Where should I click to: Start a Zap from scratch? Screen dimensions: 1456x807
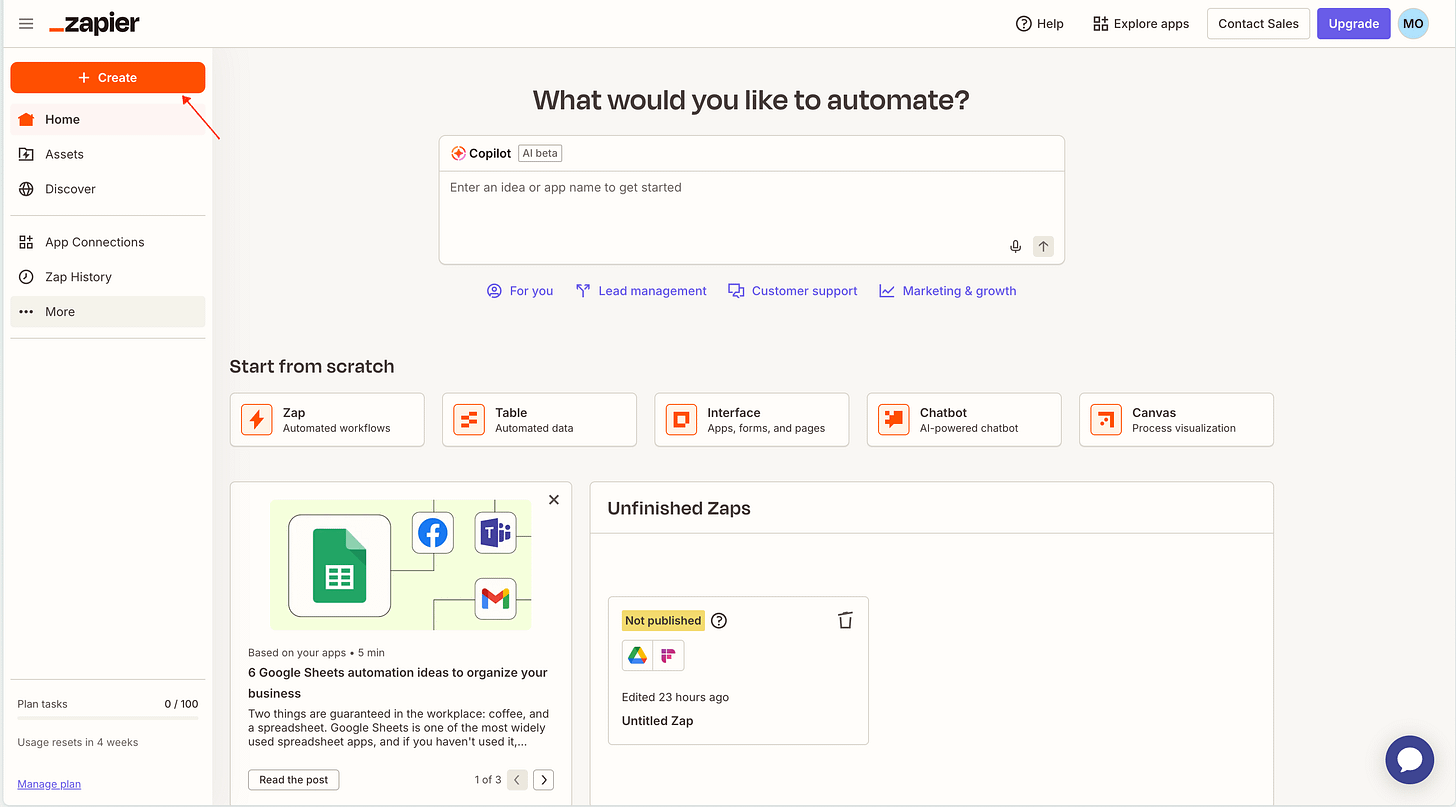pos(327,419)
